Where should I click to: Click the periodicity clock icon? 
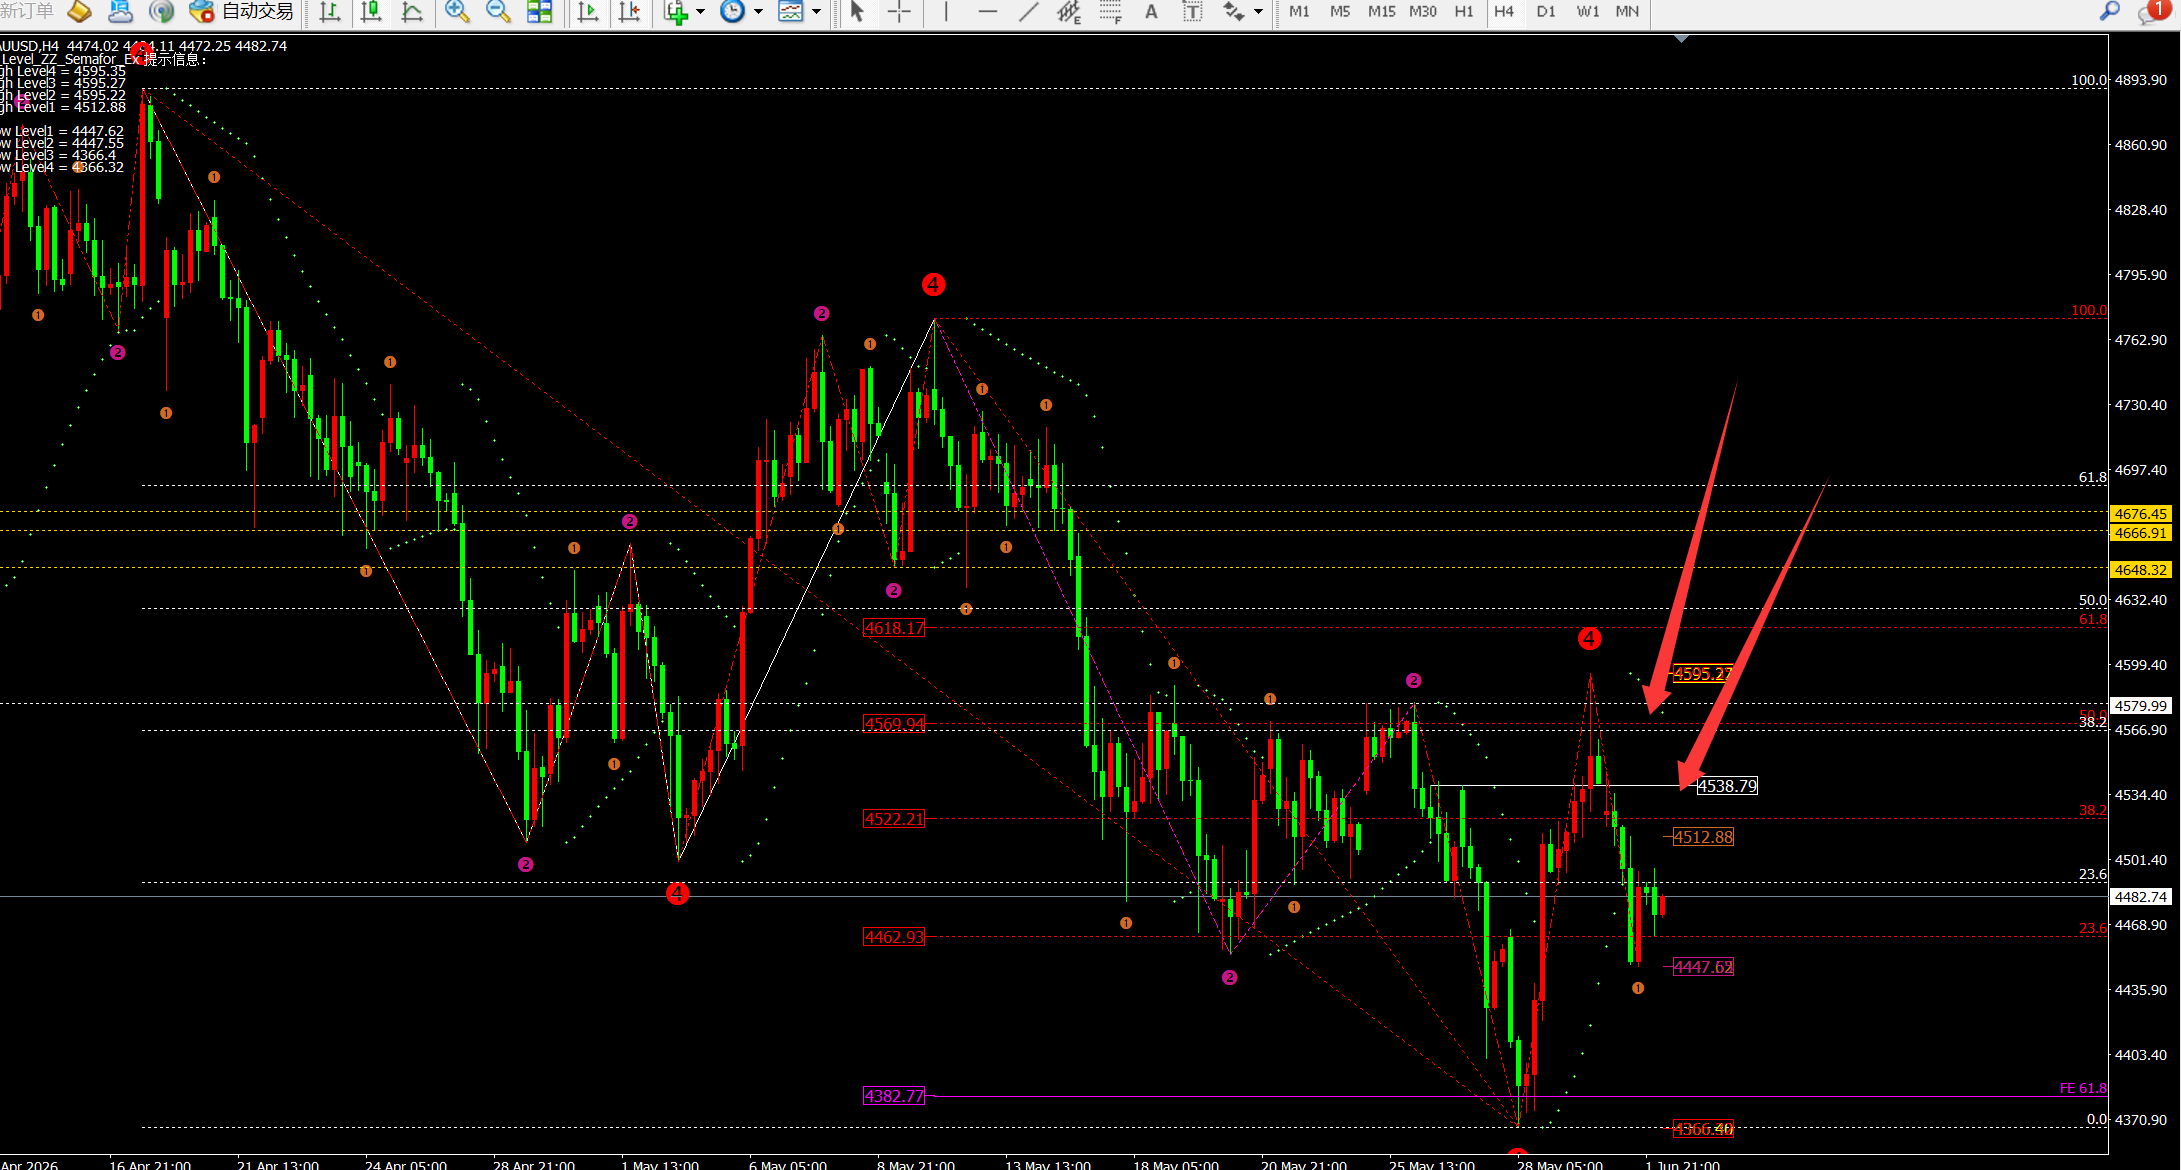click(x=733, y=12)
